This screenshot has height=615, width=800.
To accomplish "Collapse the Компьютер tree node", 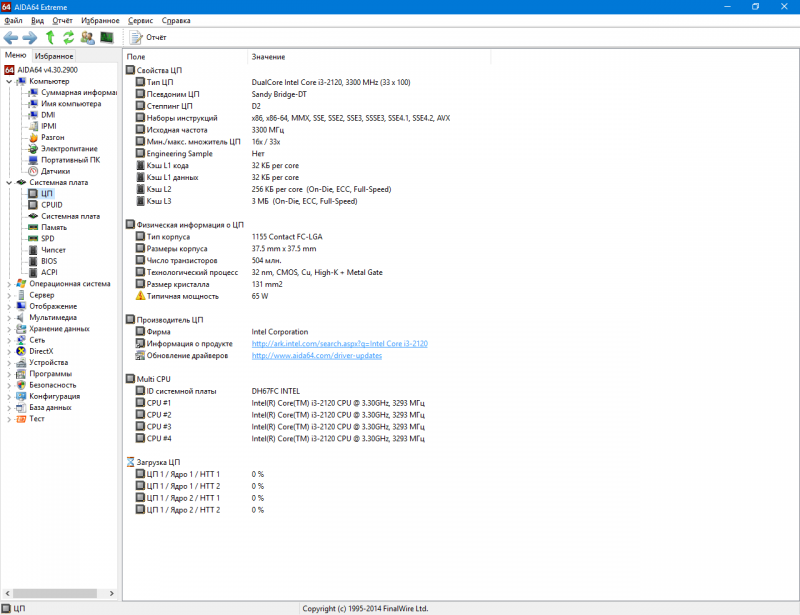I will click(x=9, y=81).
